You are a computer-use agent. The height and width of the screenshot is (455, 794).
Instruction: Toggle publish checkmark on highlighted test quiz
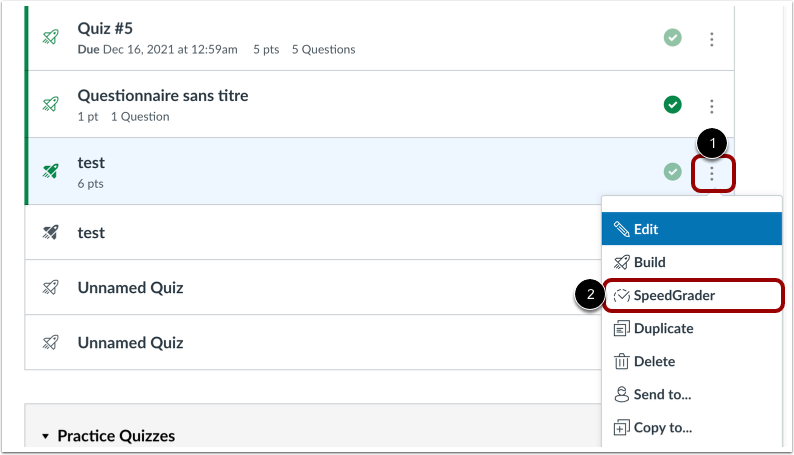point(673,172)
